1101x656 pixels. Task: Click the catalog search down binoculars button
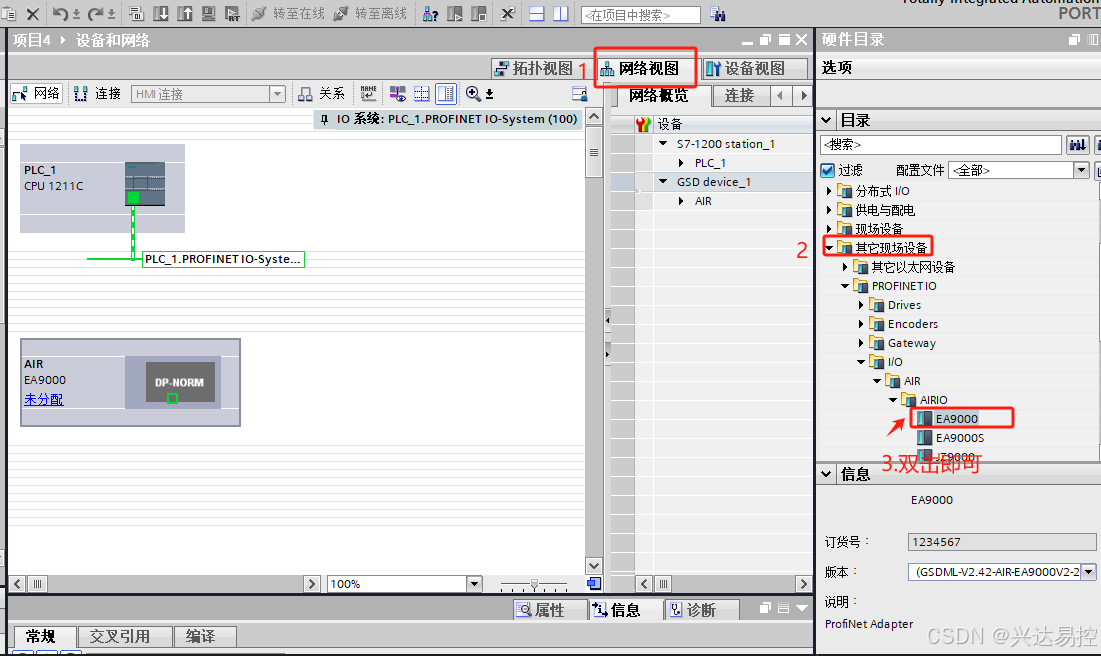click(x=1077, y=145)
